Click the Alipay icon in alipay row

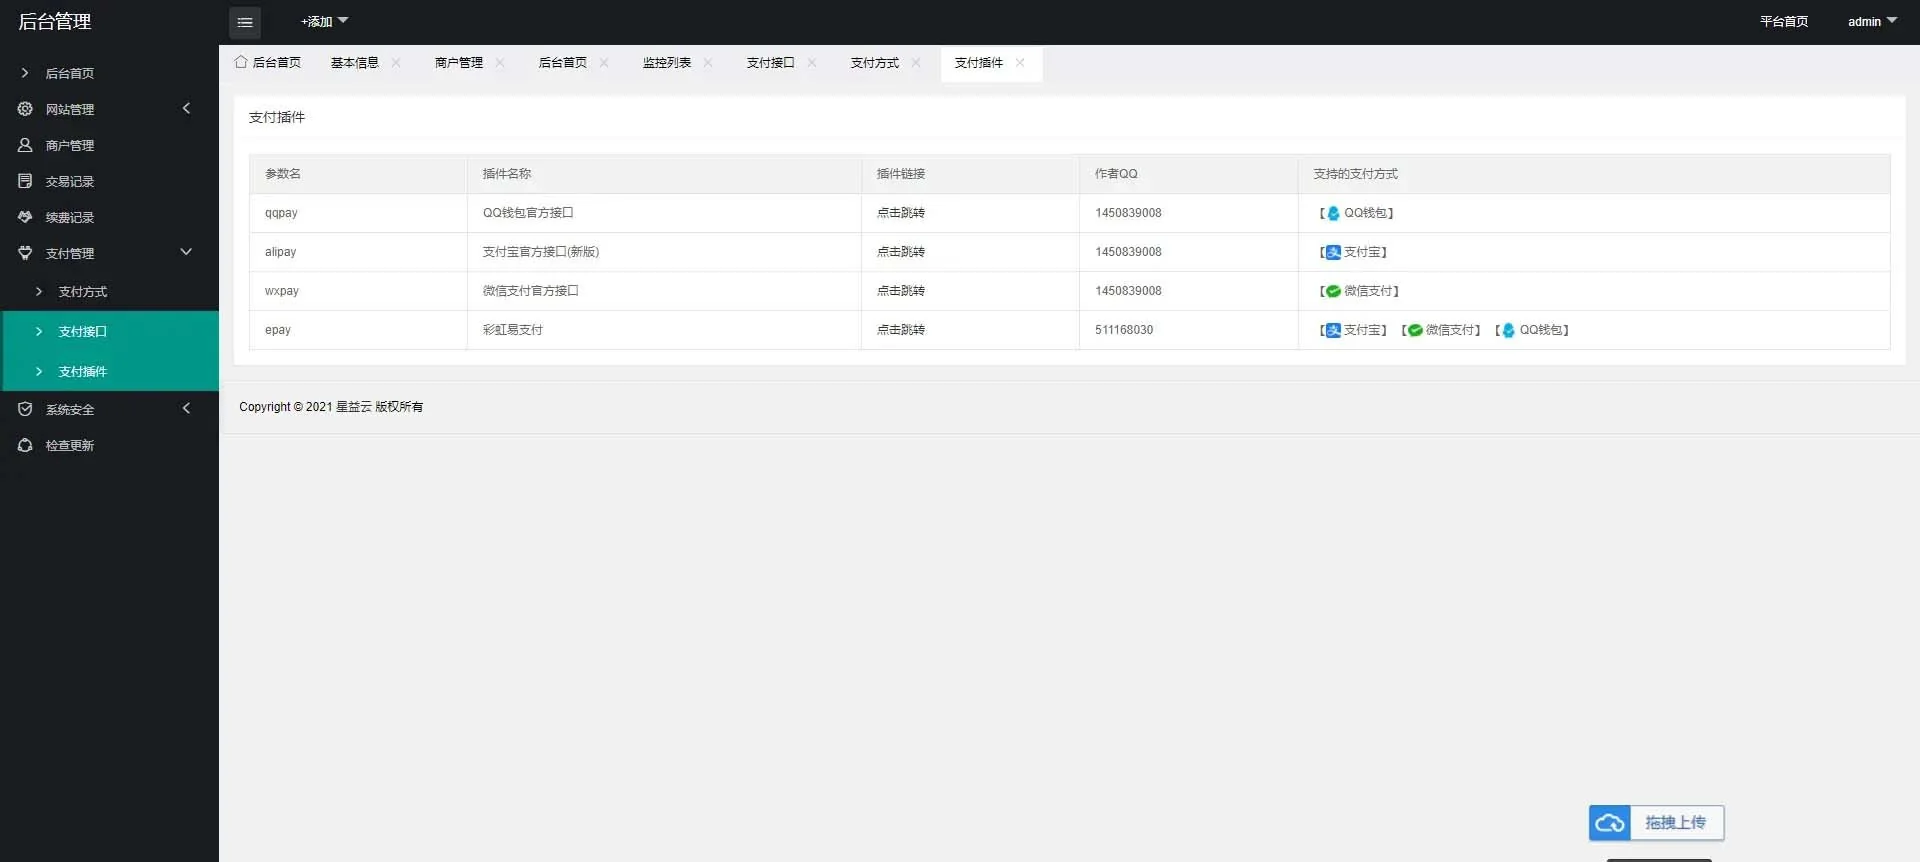(x=1332, y=252)
